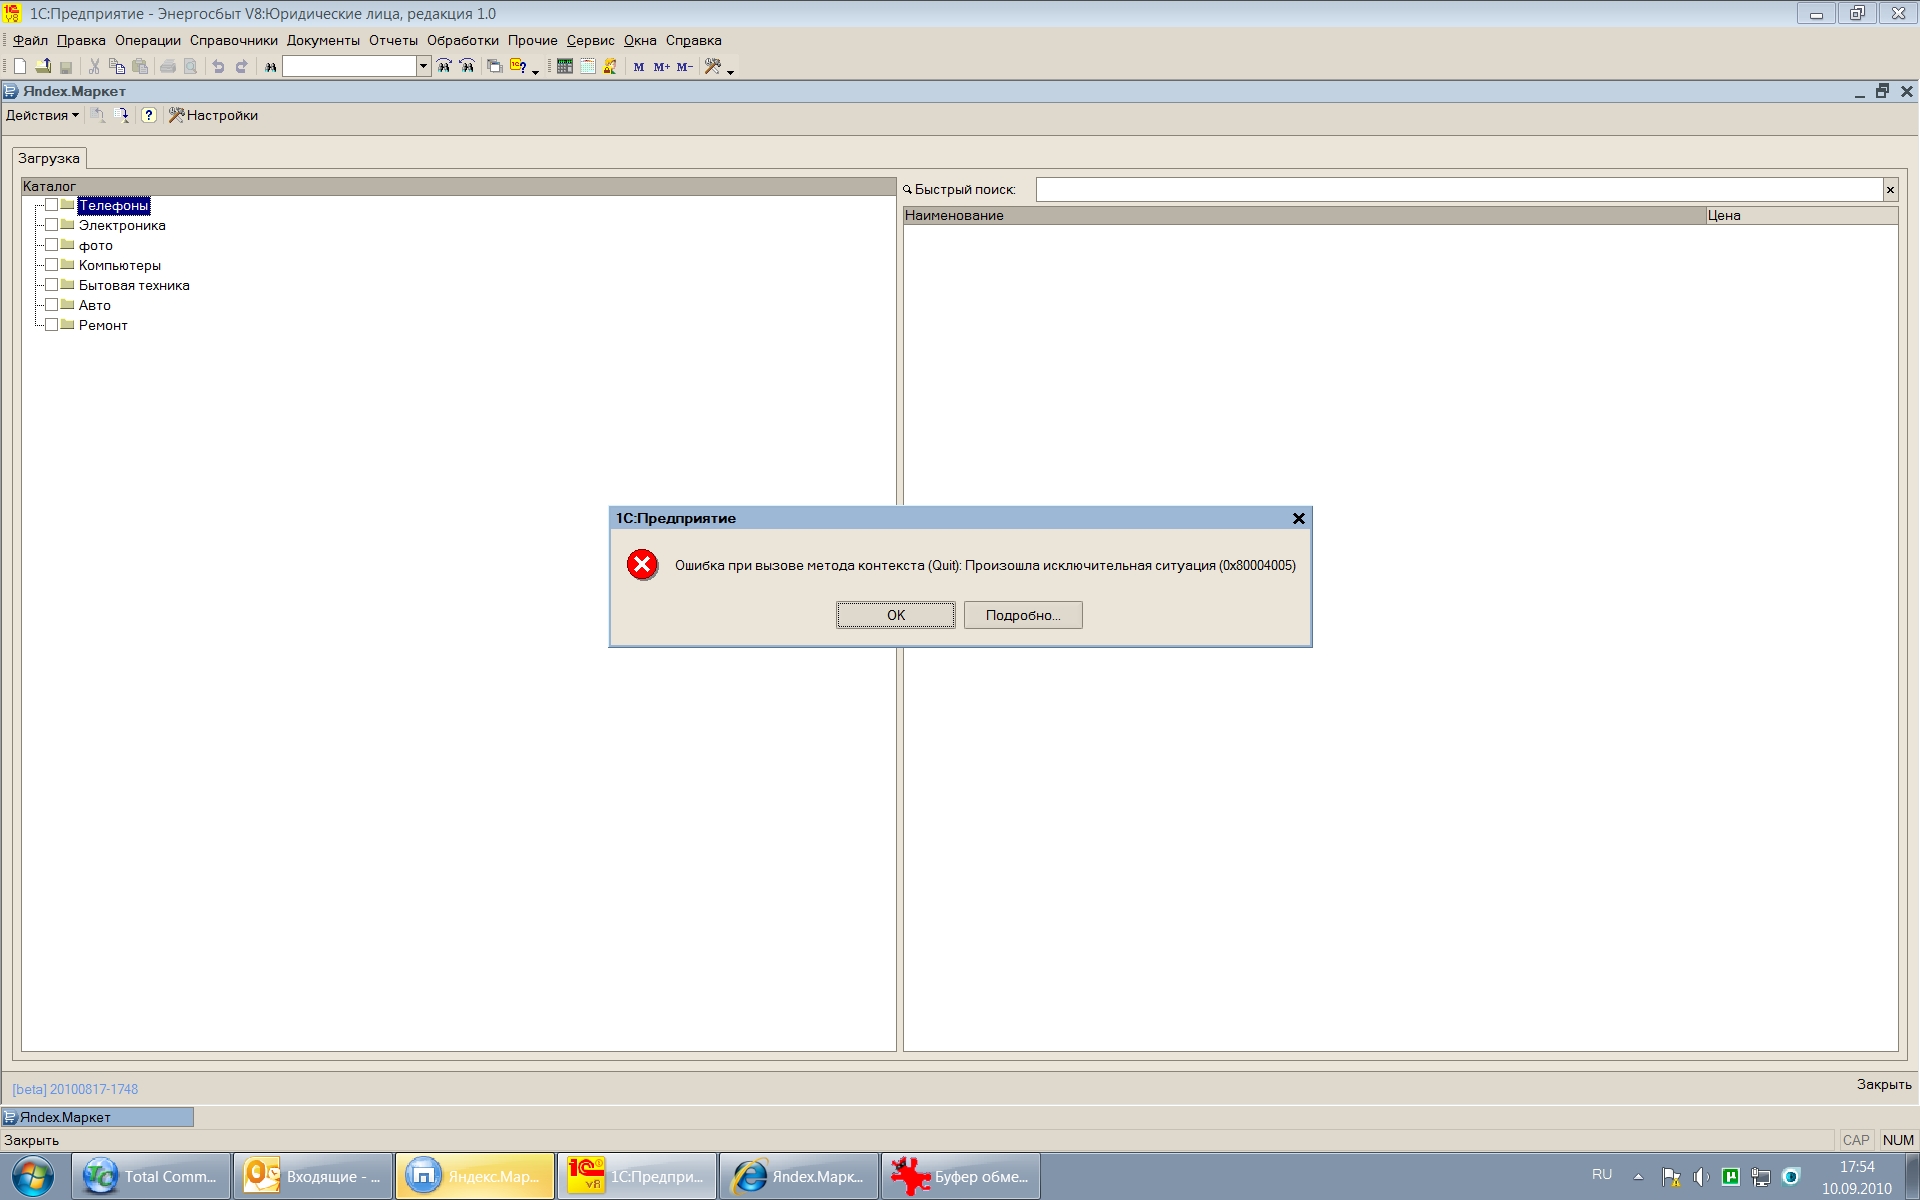Click the Cut scissors icon
Screen dimensions: 1920x1200
coord(94,67)
